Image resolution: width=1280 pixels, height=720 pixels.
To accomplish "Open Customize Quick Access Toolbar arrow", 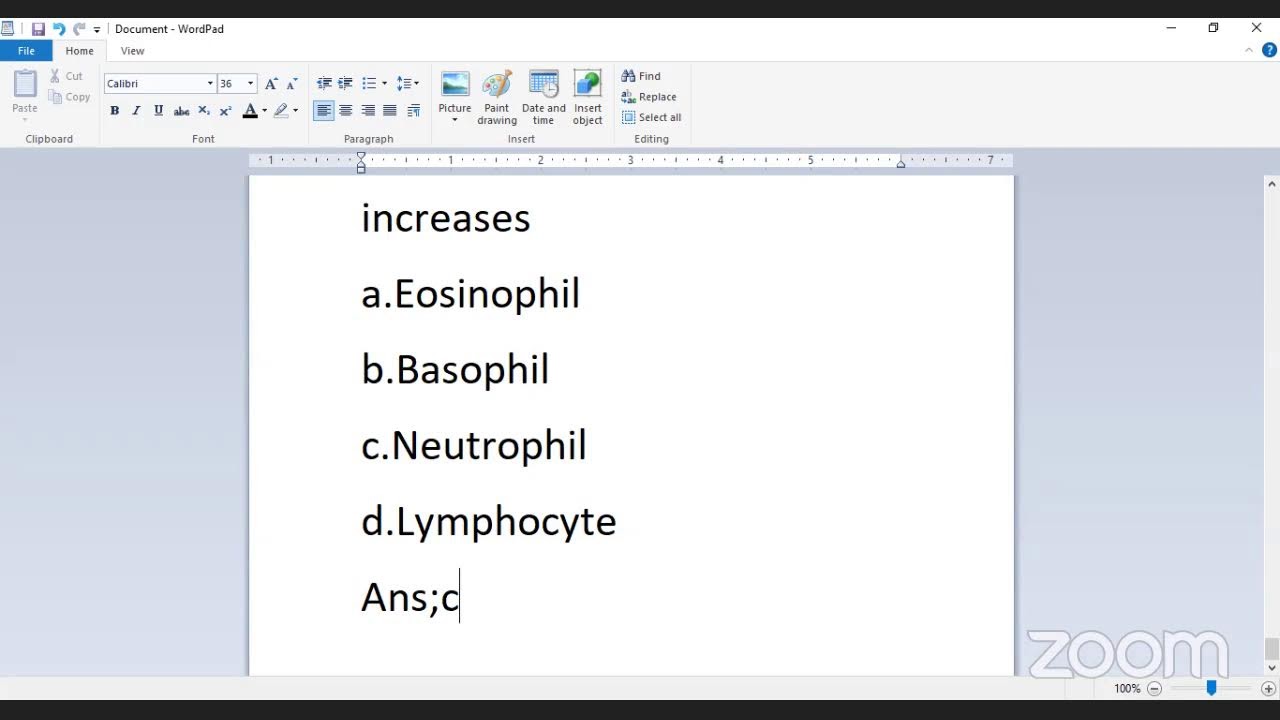I will tap(97, 30).
